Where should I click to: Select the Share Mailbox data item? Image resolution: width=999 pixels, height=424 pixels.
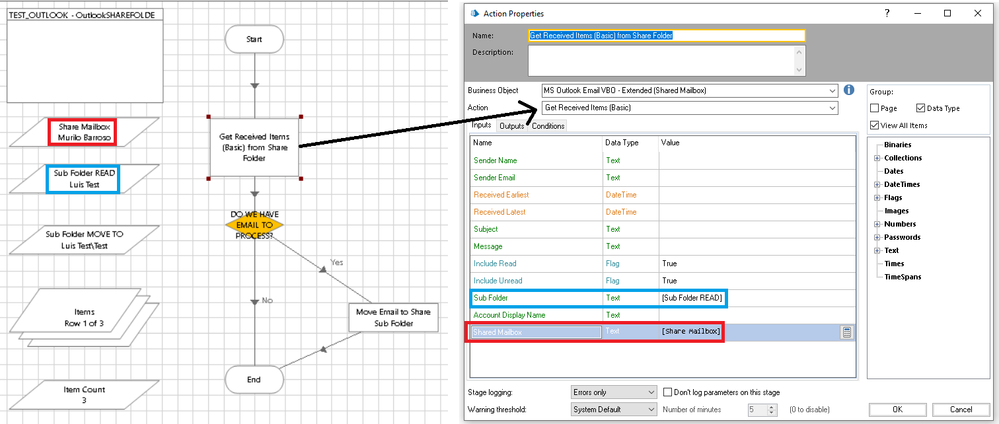click(82, 131)
